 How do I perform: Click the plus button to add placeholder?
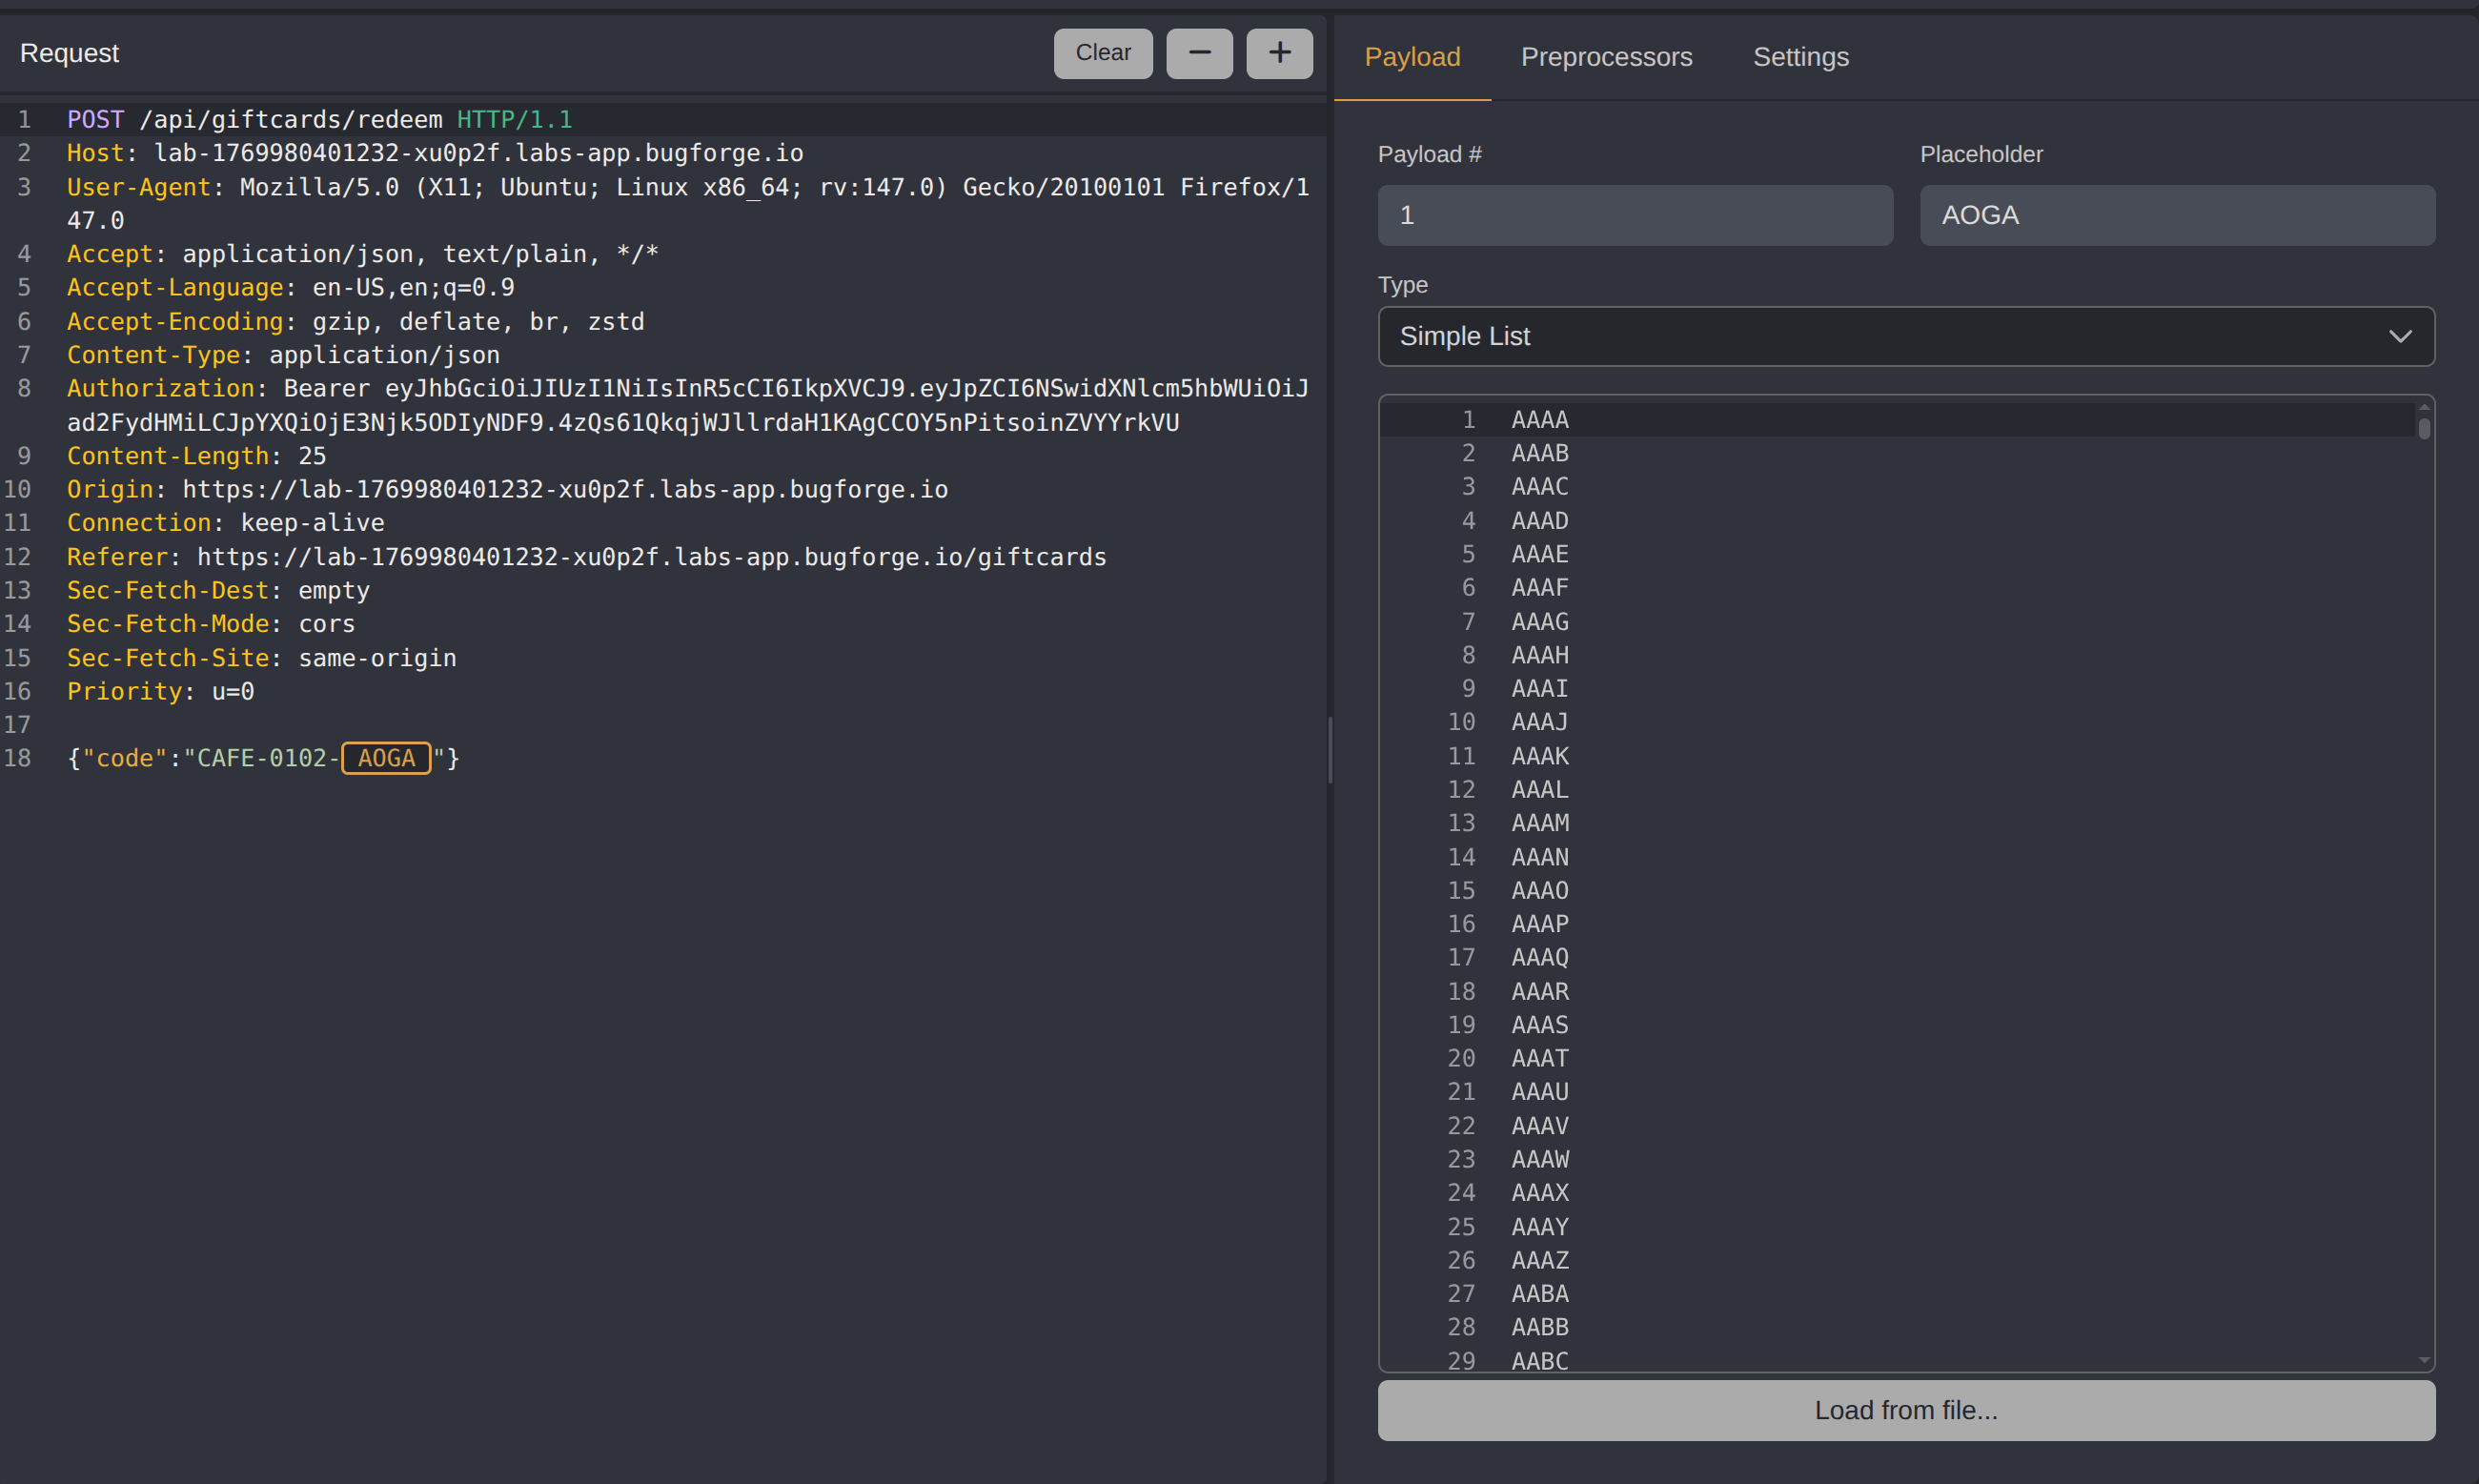[1278, 53]
